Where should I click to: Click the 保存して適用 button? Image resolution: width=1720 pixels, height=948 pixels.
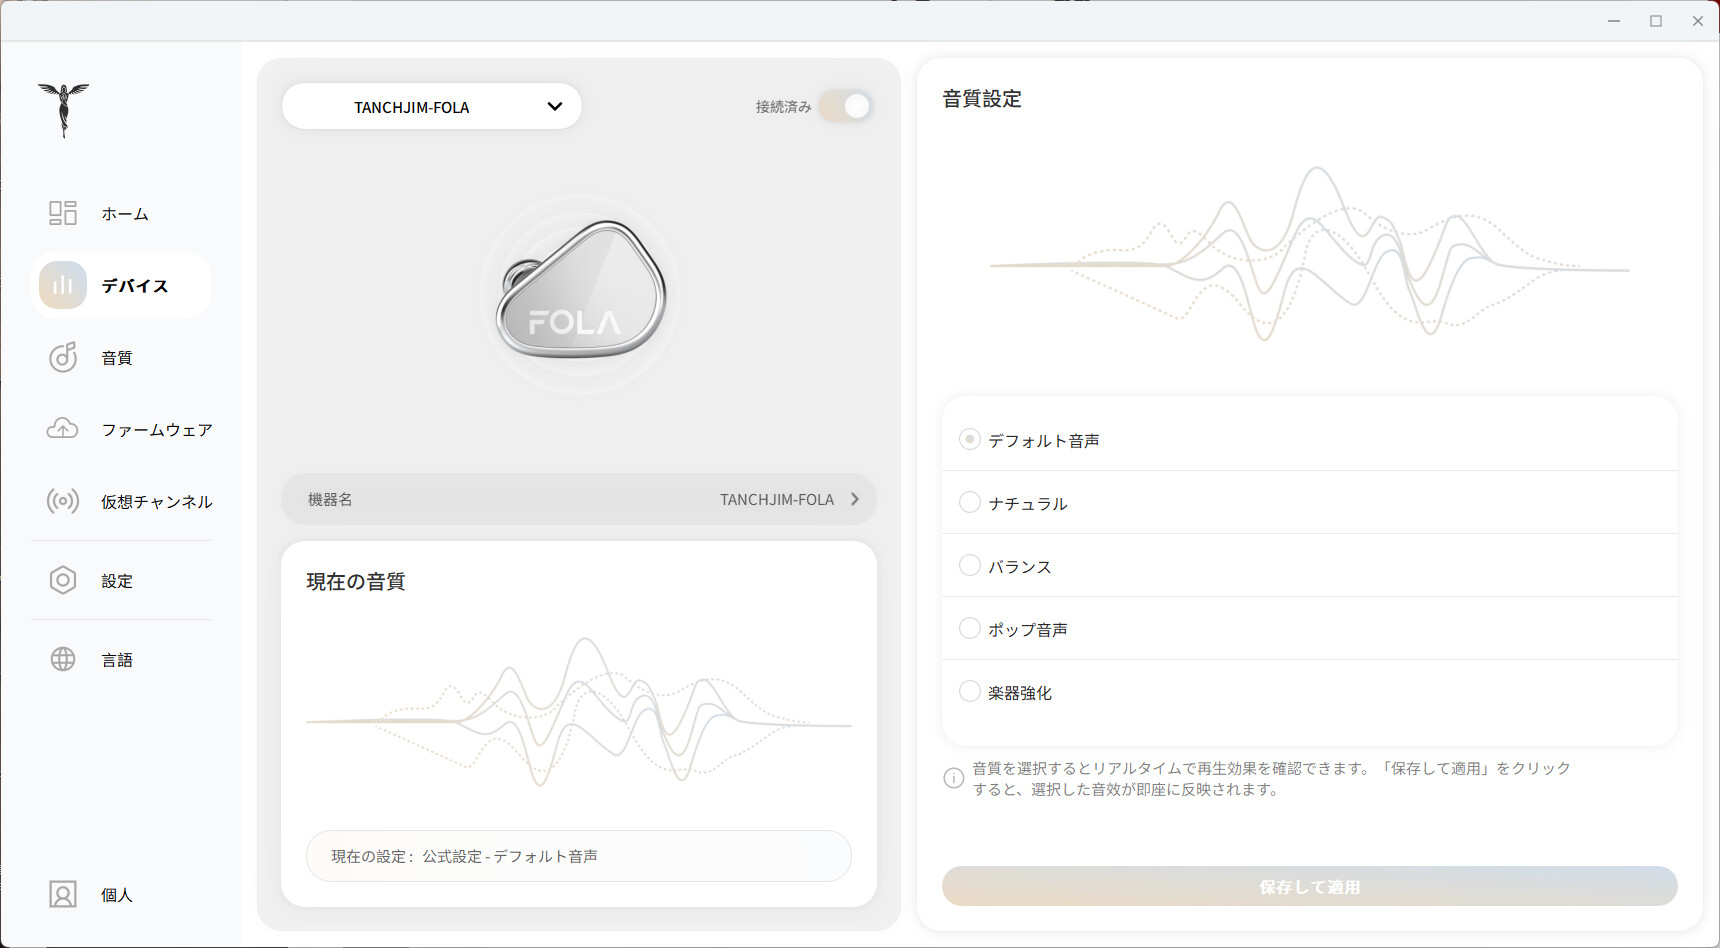point(1309,886)
